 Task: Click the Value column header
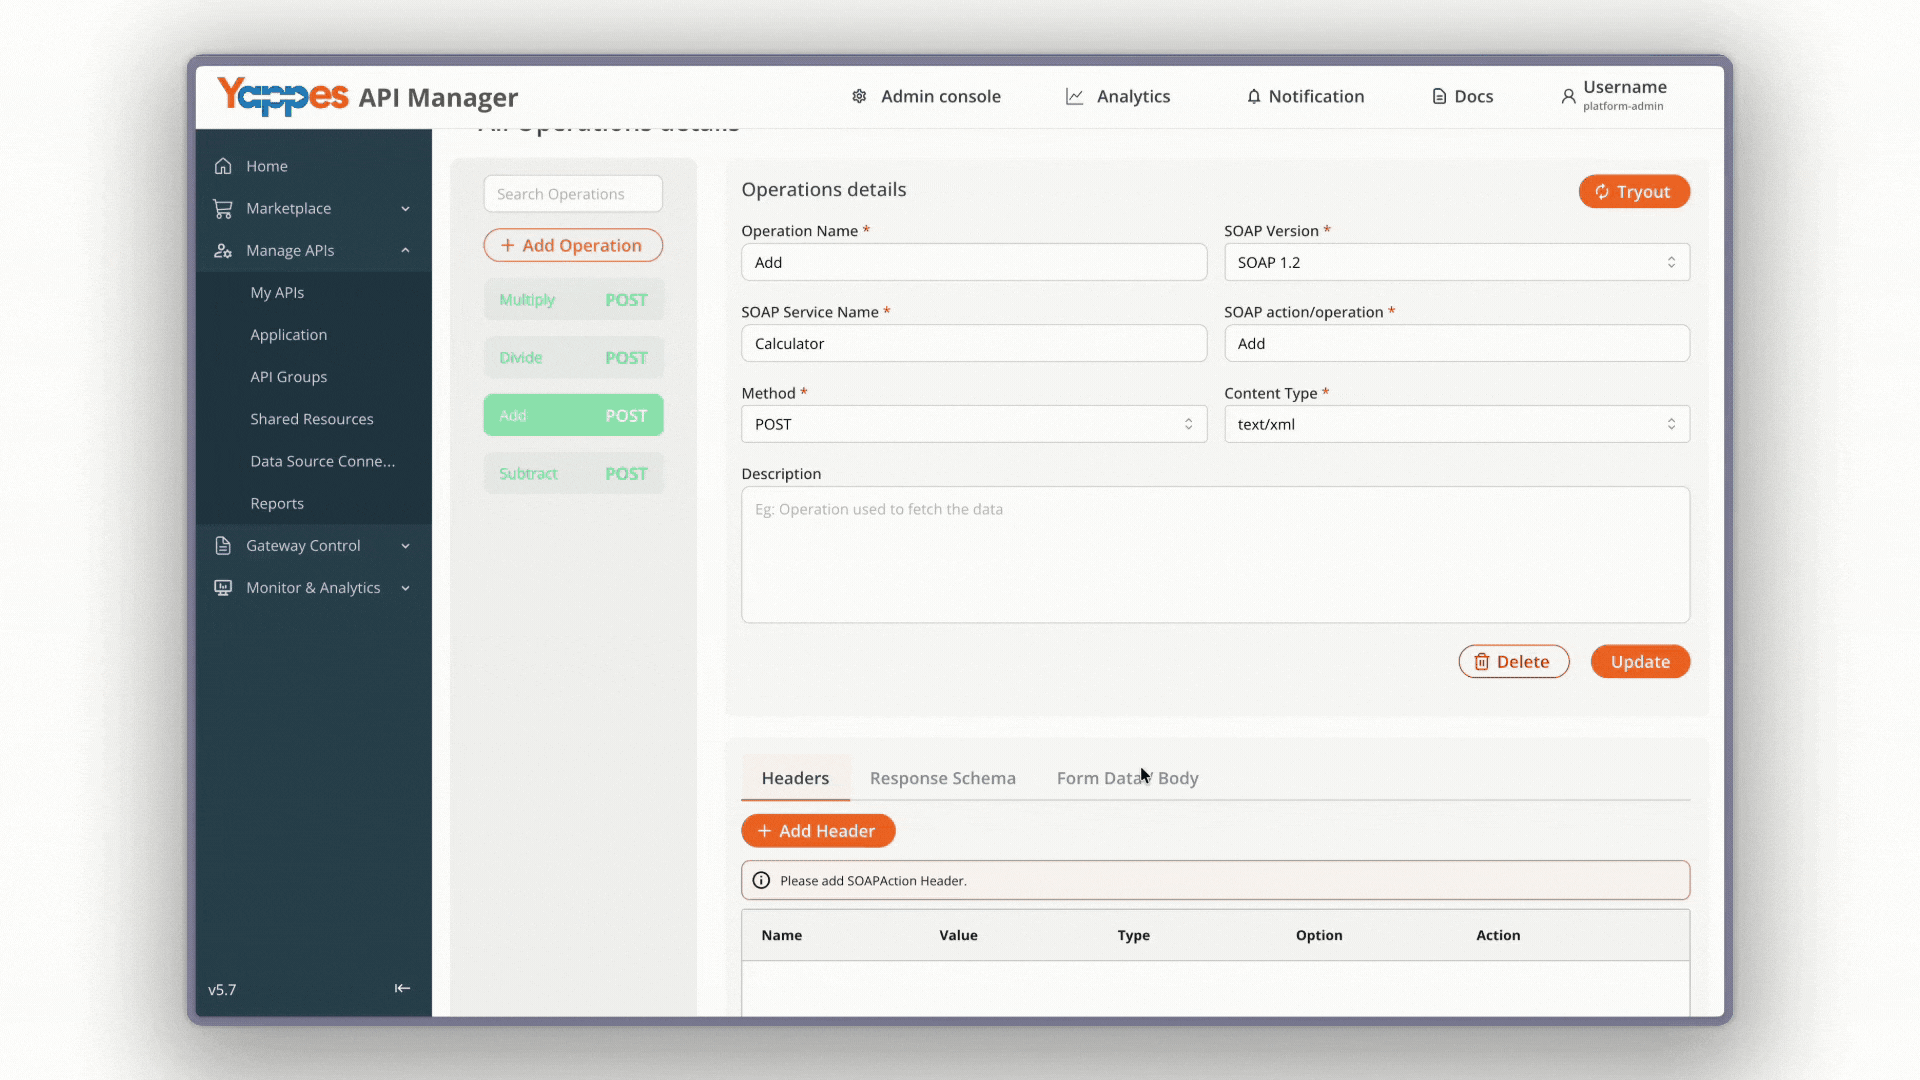click(x=958, y=935)
